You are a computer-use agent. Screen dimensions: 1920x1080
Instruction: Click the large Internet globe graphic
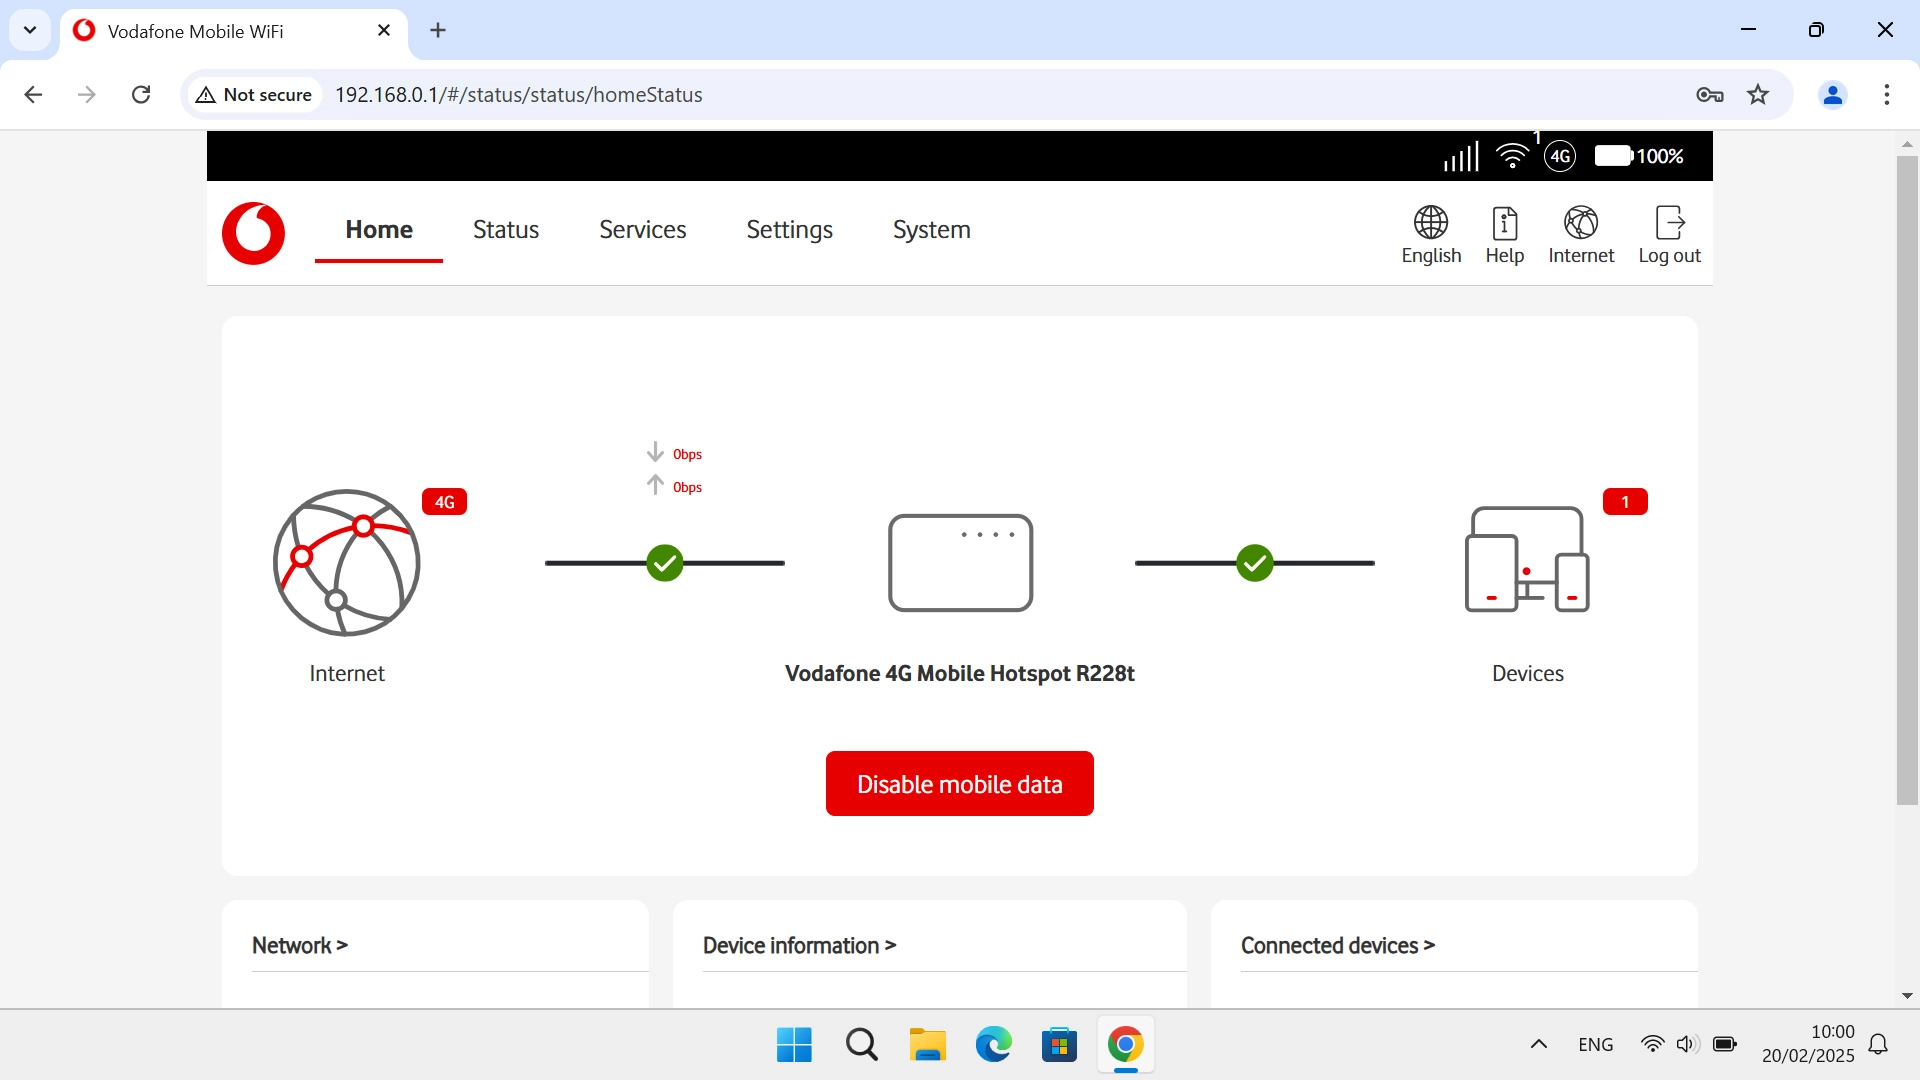347,562
